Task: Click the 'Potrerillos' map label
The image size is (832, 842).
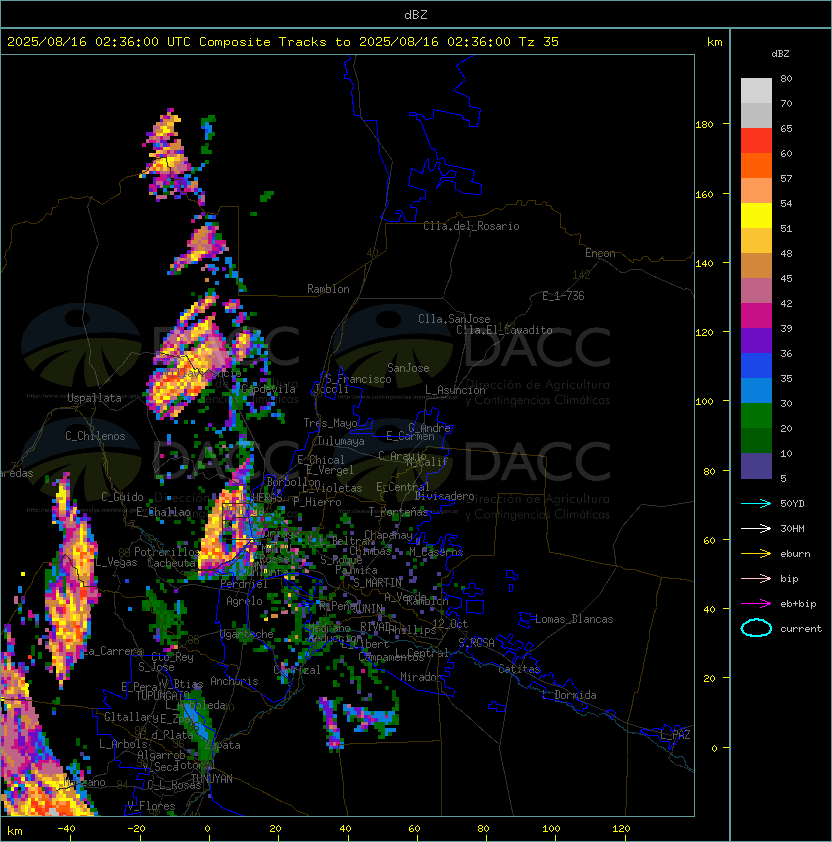Action: click(167, 552)
